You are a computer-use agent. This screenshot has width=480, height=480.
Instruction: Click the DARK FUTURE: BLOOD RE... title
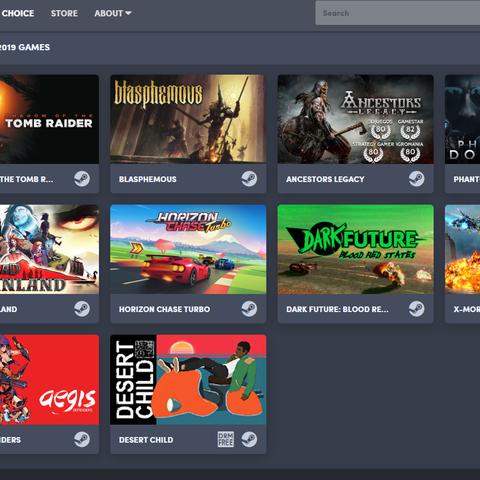pyautogui.click(x=337, y=309)
